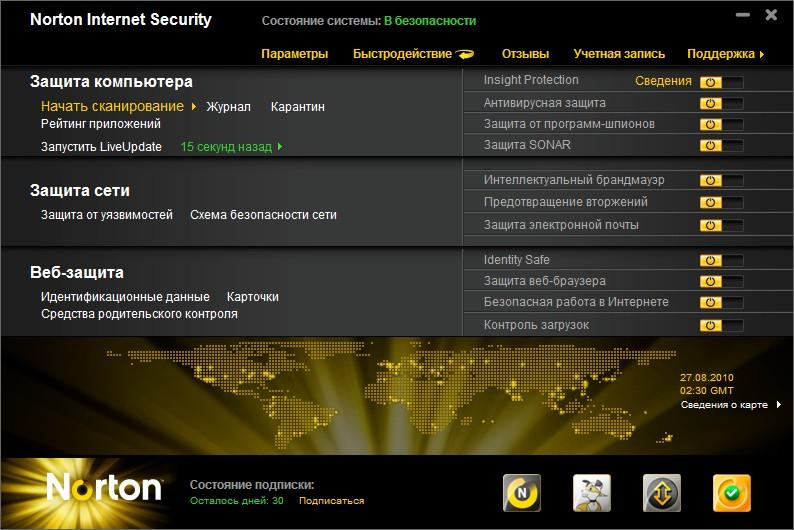This screenshot has width=794, height=530.
Task: Click the world activity map
Action: [391, 395]
